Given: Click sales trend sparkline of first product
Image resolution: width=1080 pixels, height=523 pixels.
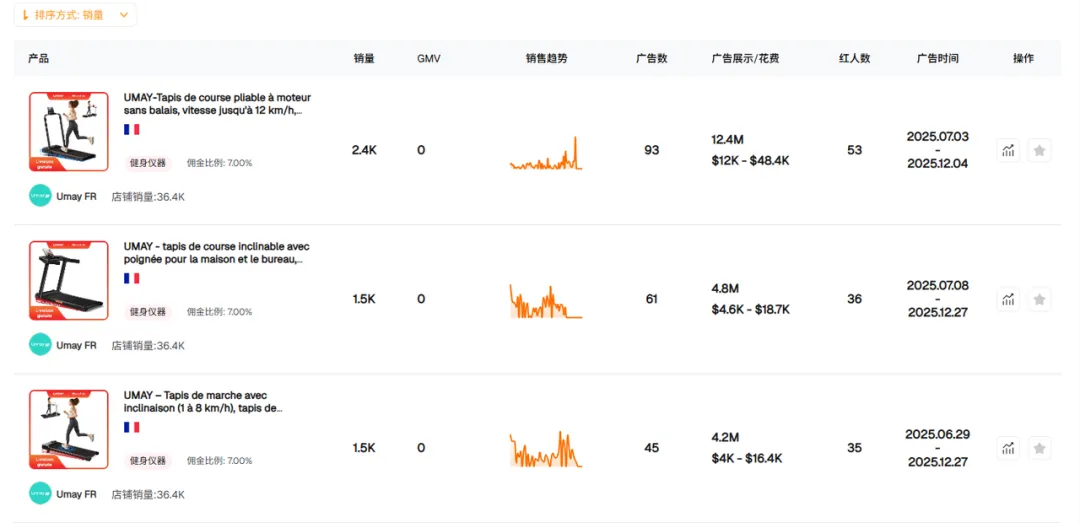Looking at the screenshot, I should (x=545, y=153).
